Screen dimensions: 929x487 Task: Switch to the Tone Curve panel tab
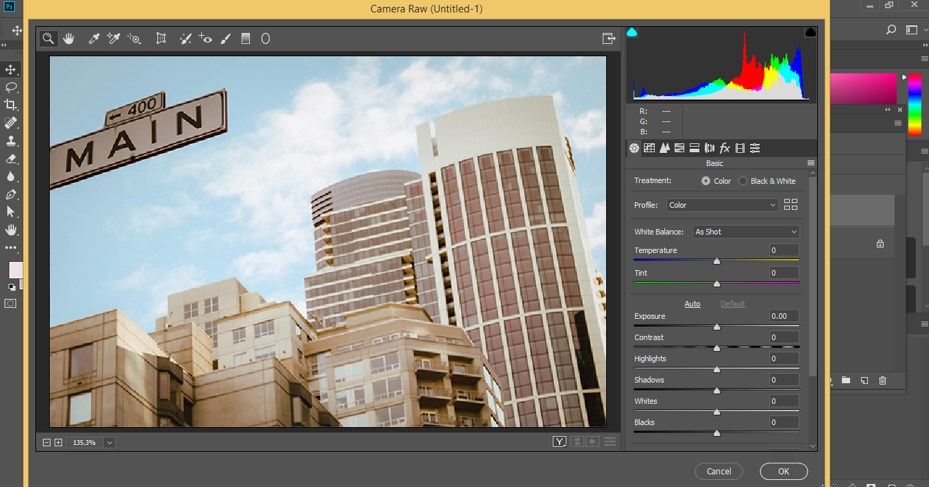click(x=649, y=148)
